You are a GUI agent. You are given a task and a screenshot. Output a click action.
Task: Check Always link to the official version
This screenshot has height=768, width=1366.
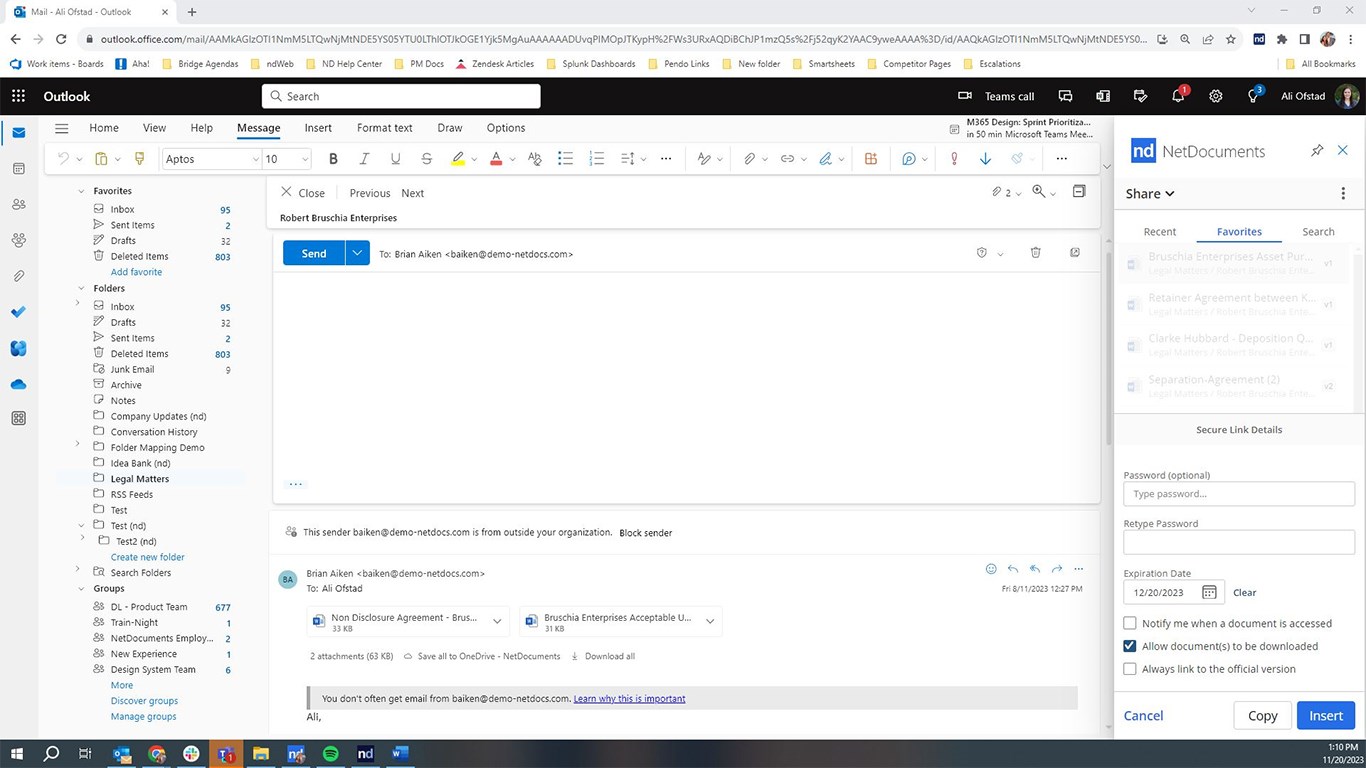pyautogui.click(x=1130, y=669)
